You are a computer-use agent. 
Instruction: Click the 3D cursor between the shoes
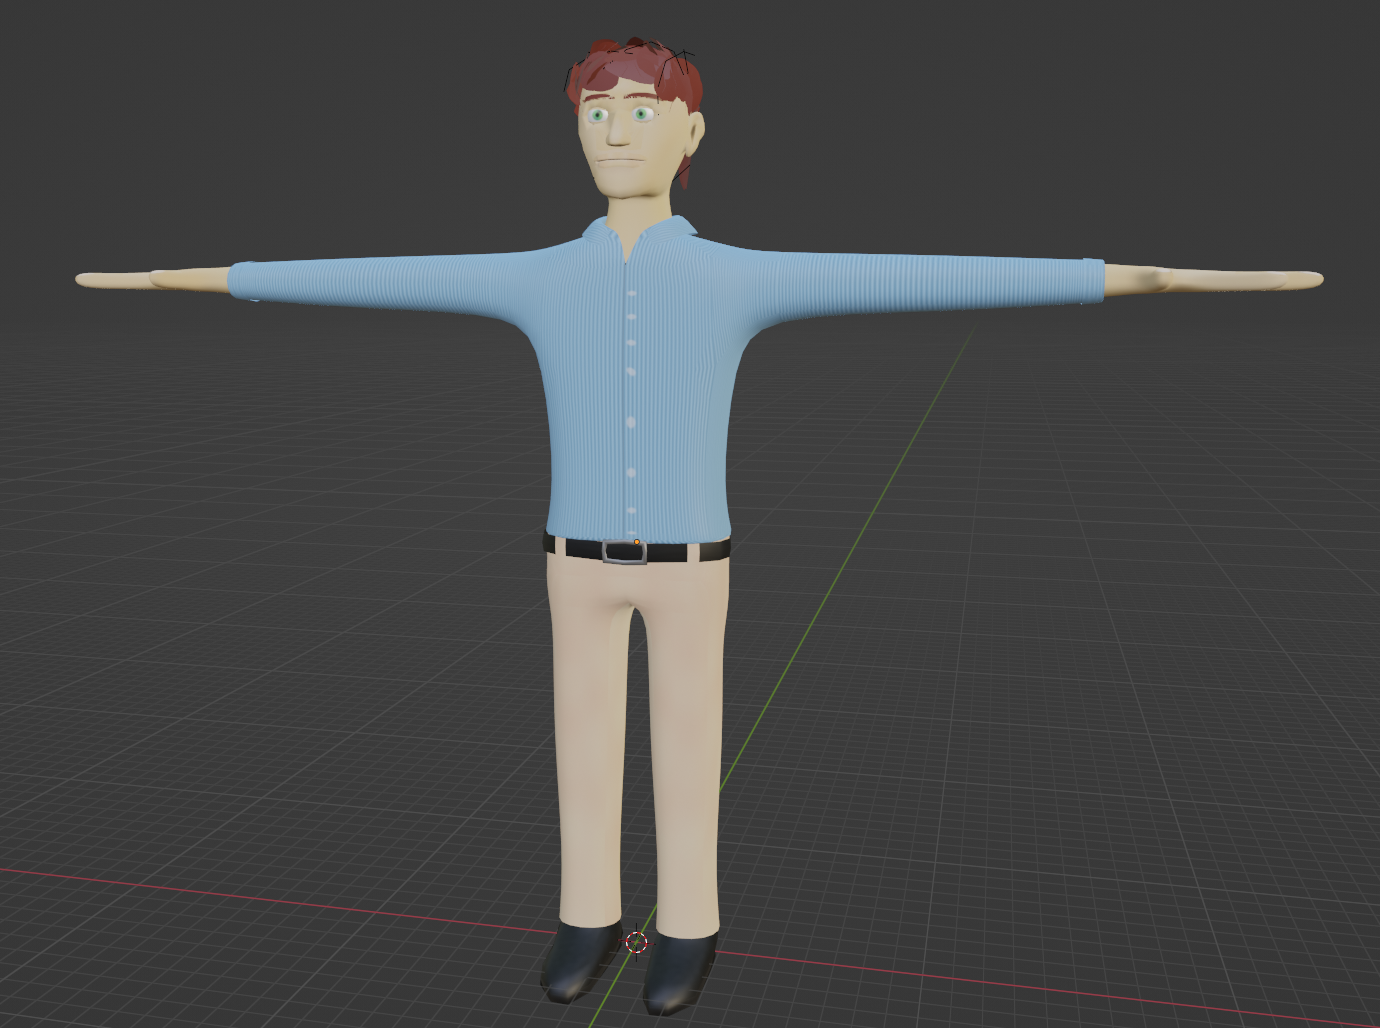[636, 942]
